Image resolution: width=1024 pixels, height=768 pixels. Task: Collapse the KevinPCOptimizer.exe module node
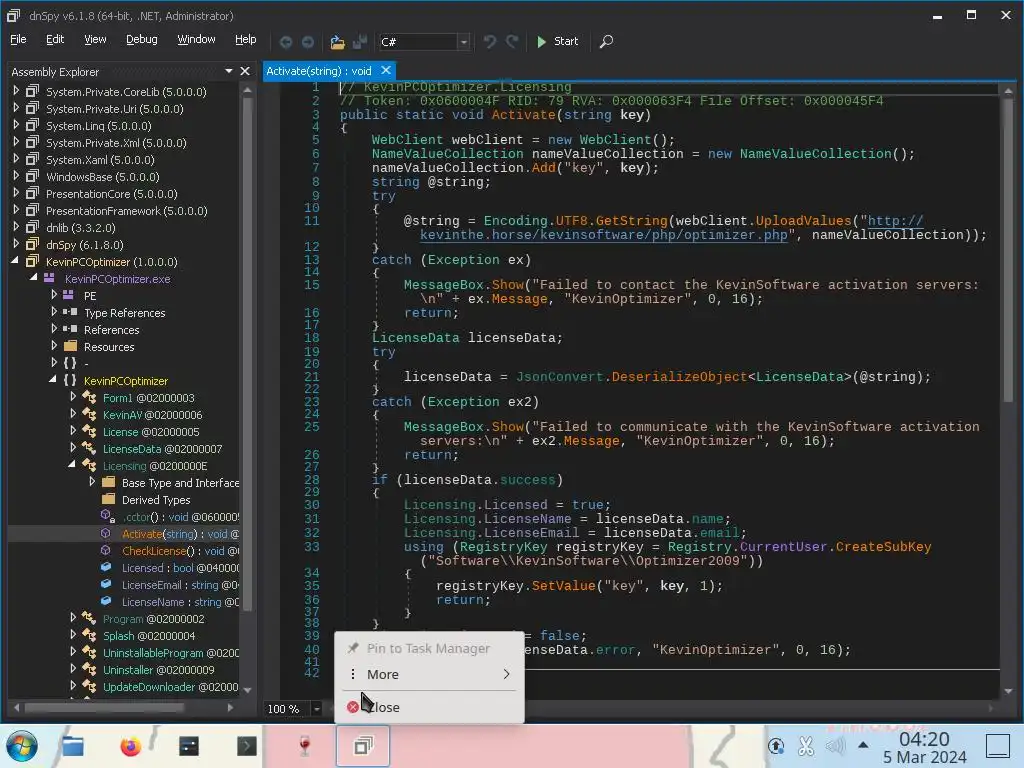click(x=33, y=278)
